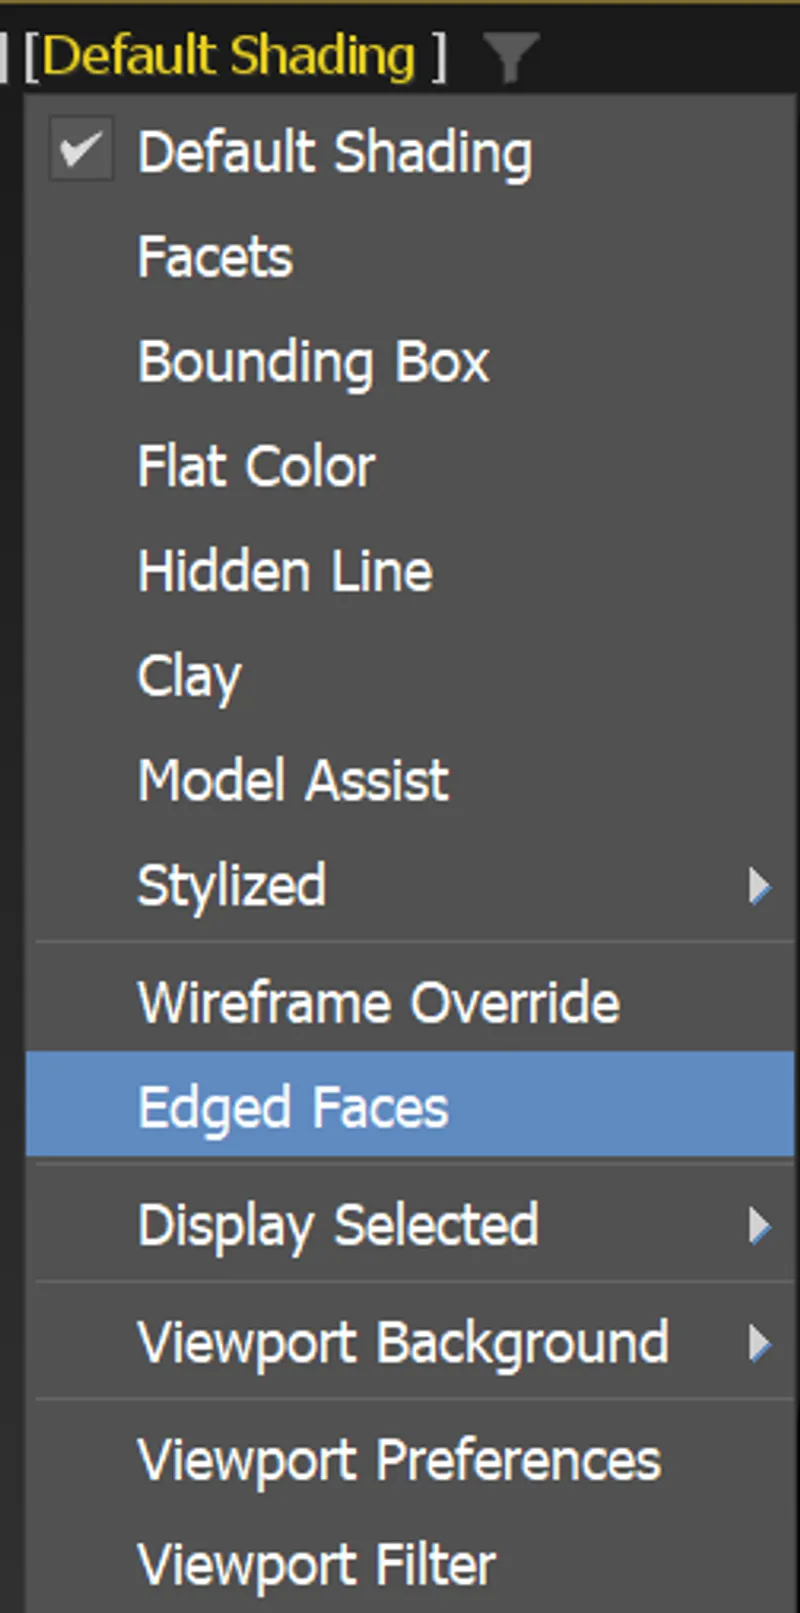The image size is (800, 1613).
Task: Switch to Model Assist shading
Action: [x=293, y=781]
